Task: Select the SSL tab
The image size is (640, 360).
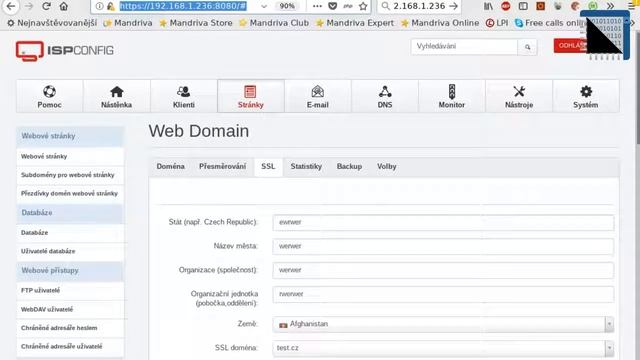Action: [268, 167]
